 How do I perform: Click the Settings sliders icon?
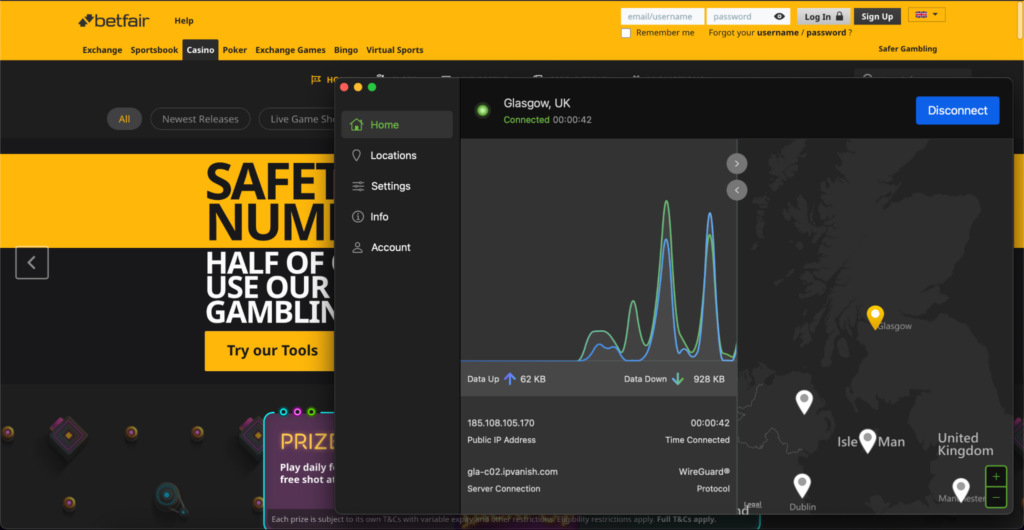[x=358, y=186]
